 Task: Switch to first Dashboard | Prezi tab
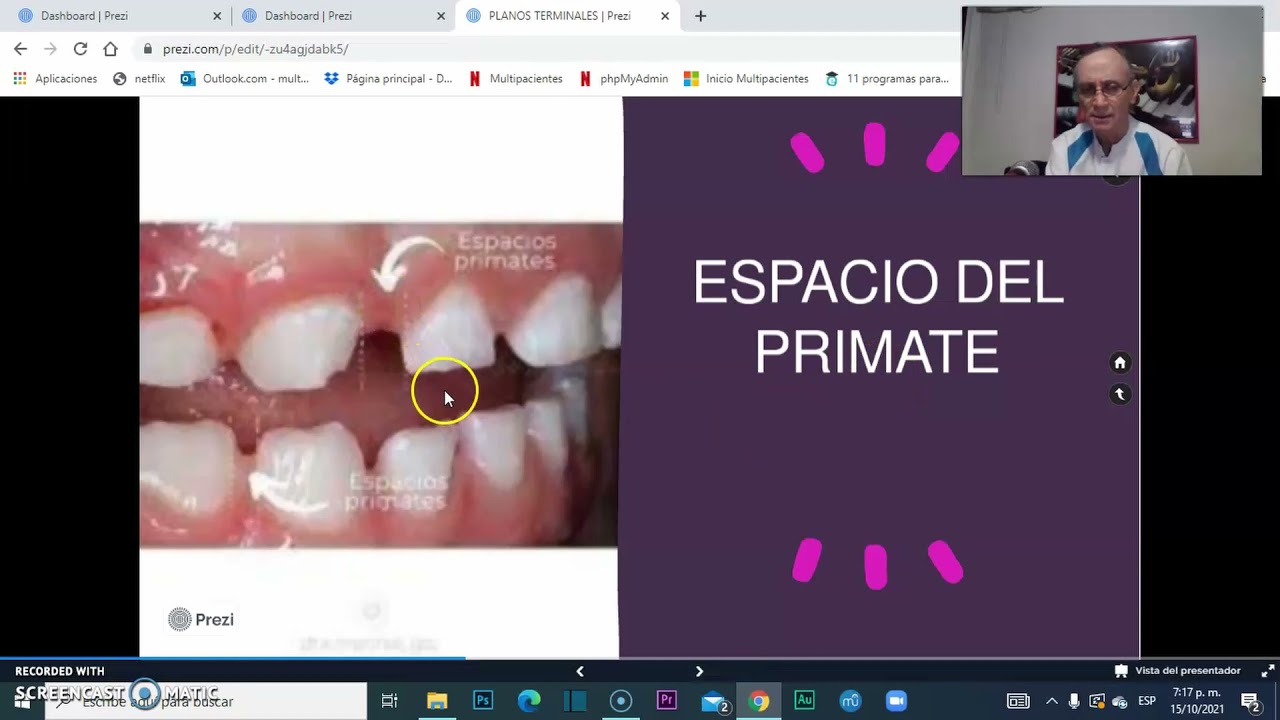(x=118, y=16)
